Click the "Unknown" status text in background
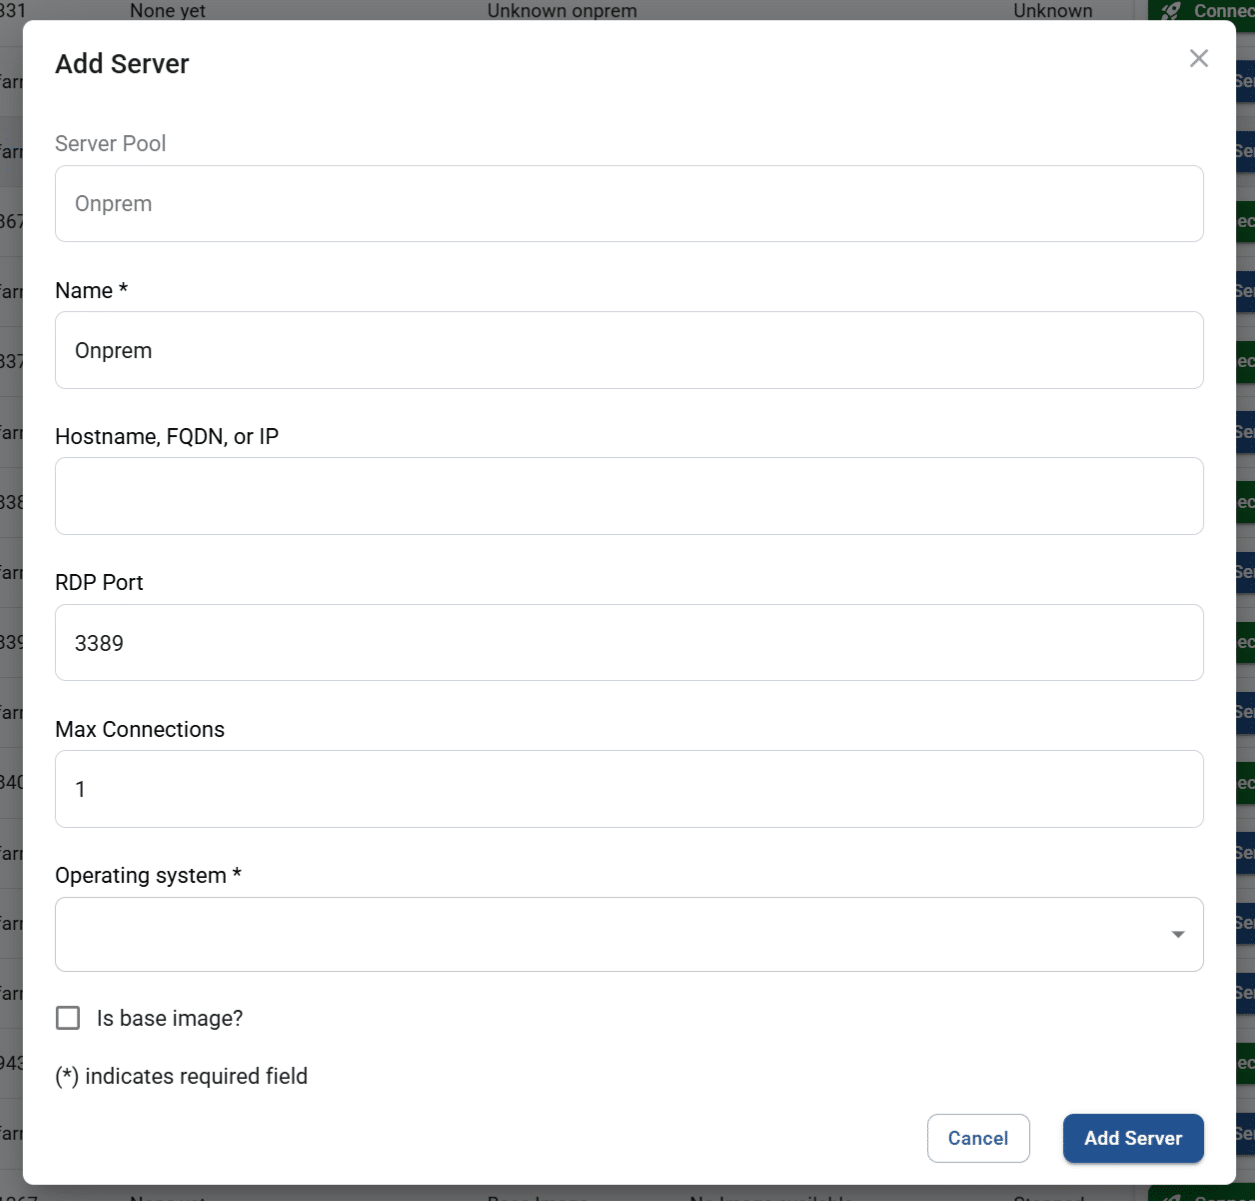This screenshot has width=1255, height=1201. pos(1052,10)
